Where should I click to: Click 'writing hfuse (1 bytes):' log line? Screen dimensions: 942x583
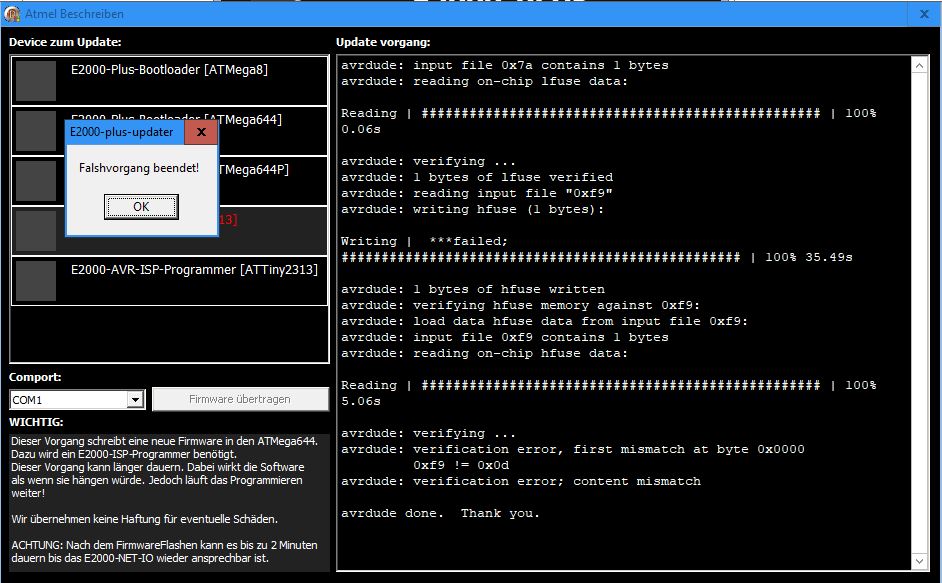pos(472,209)
